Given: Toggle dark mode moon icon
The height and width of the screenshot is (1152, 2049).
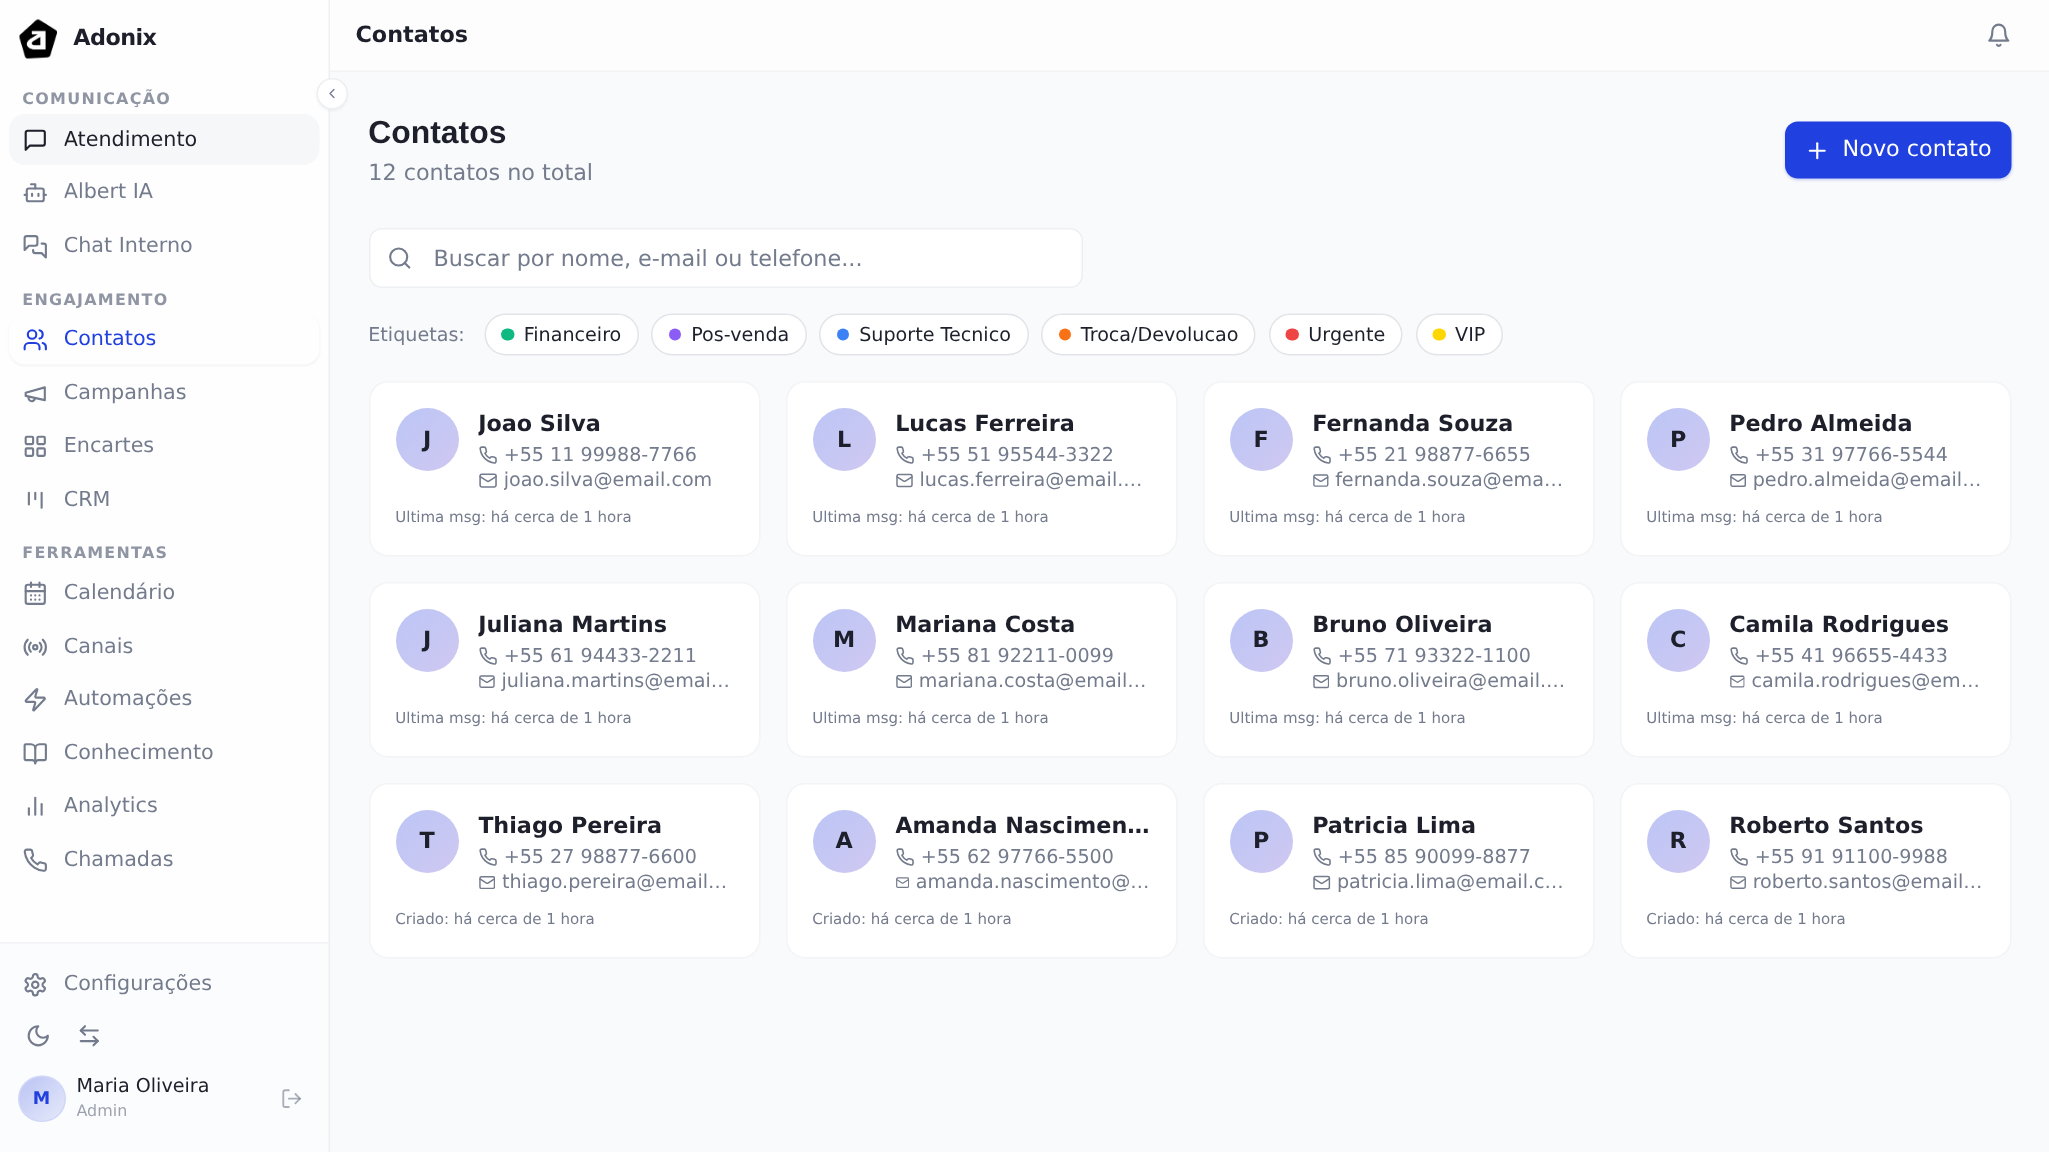Looking at the screenshot, I should 38,1035.
